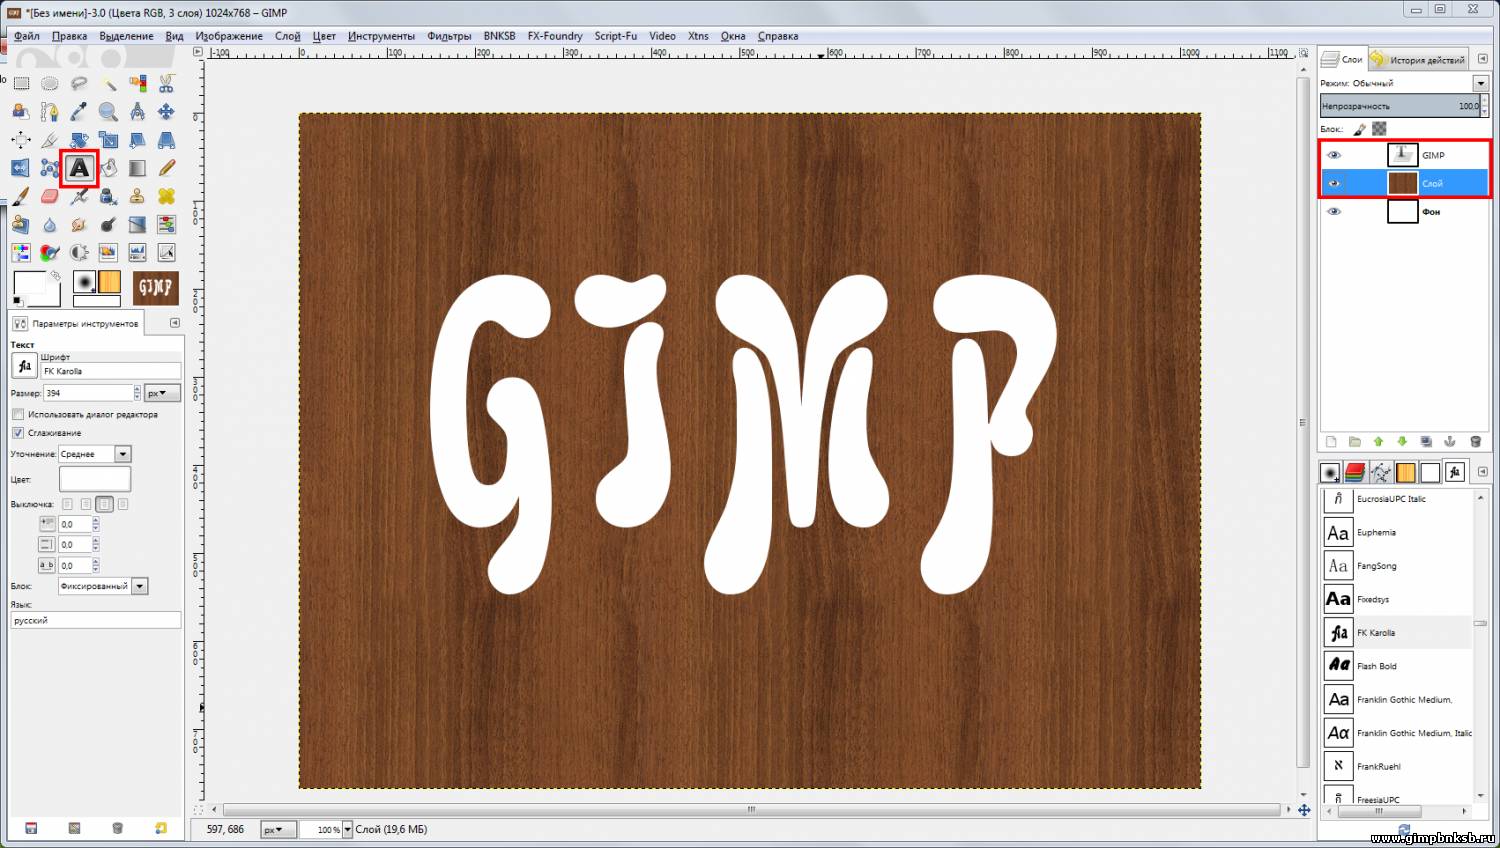Image resolution: width=1500 pixels, height=848 pixels.
Task: Select the Scissors Select tool
Action: tap(166, 83)
